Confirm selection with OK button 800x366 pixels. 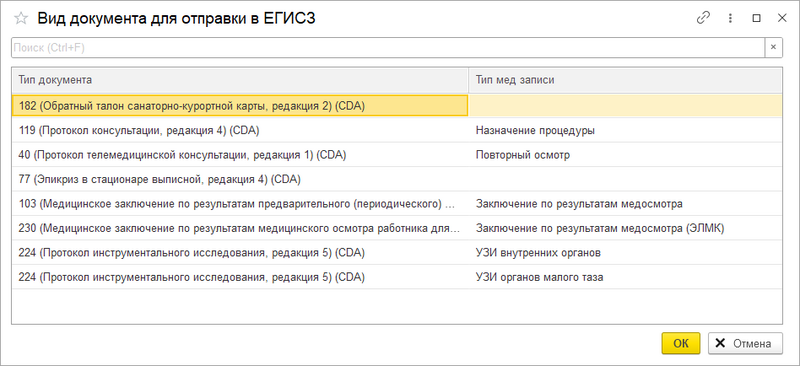[681, 344]
